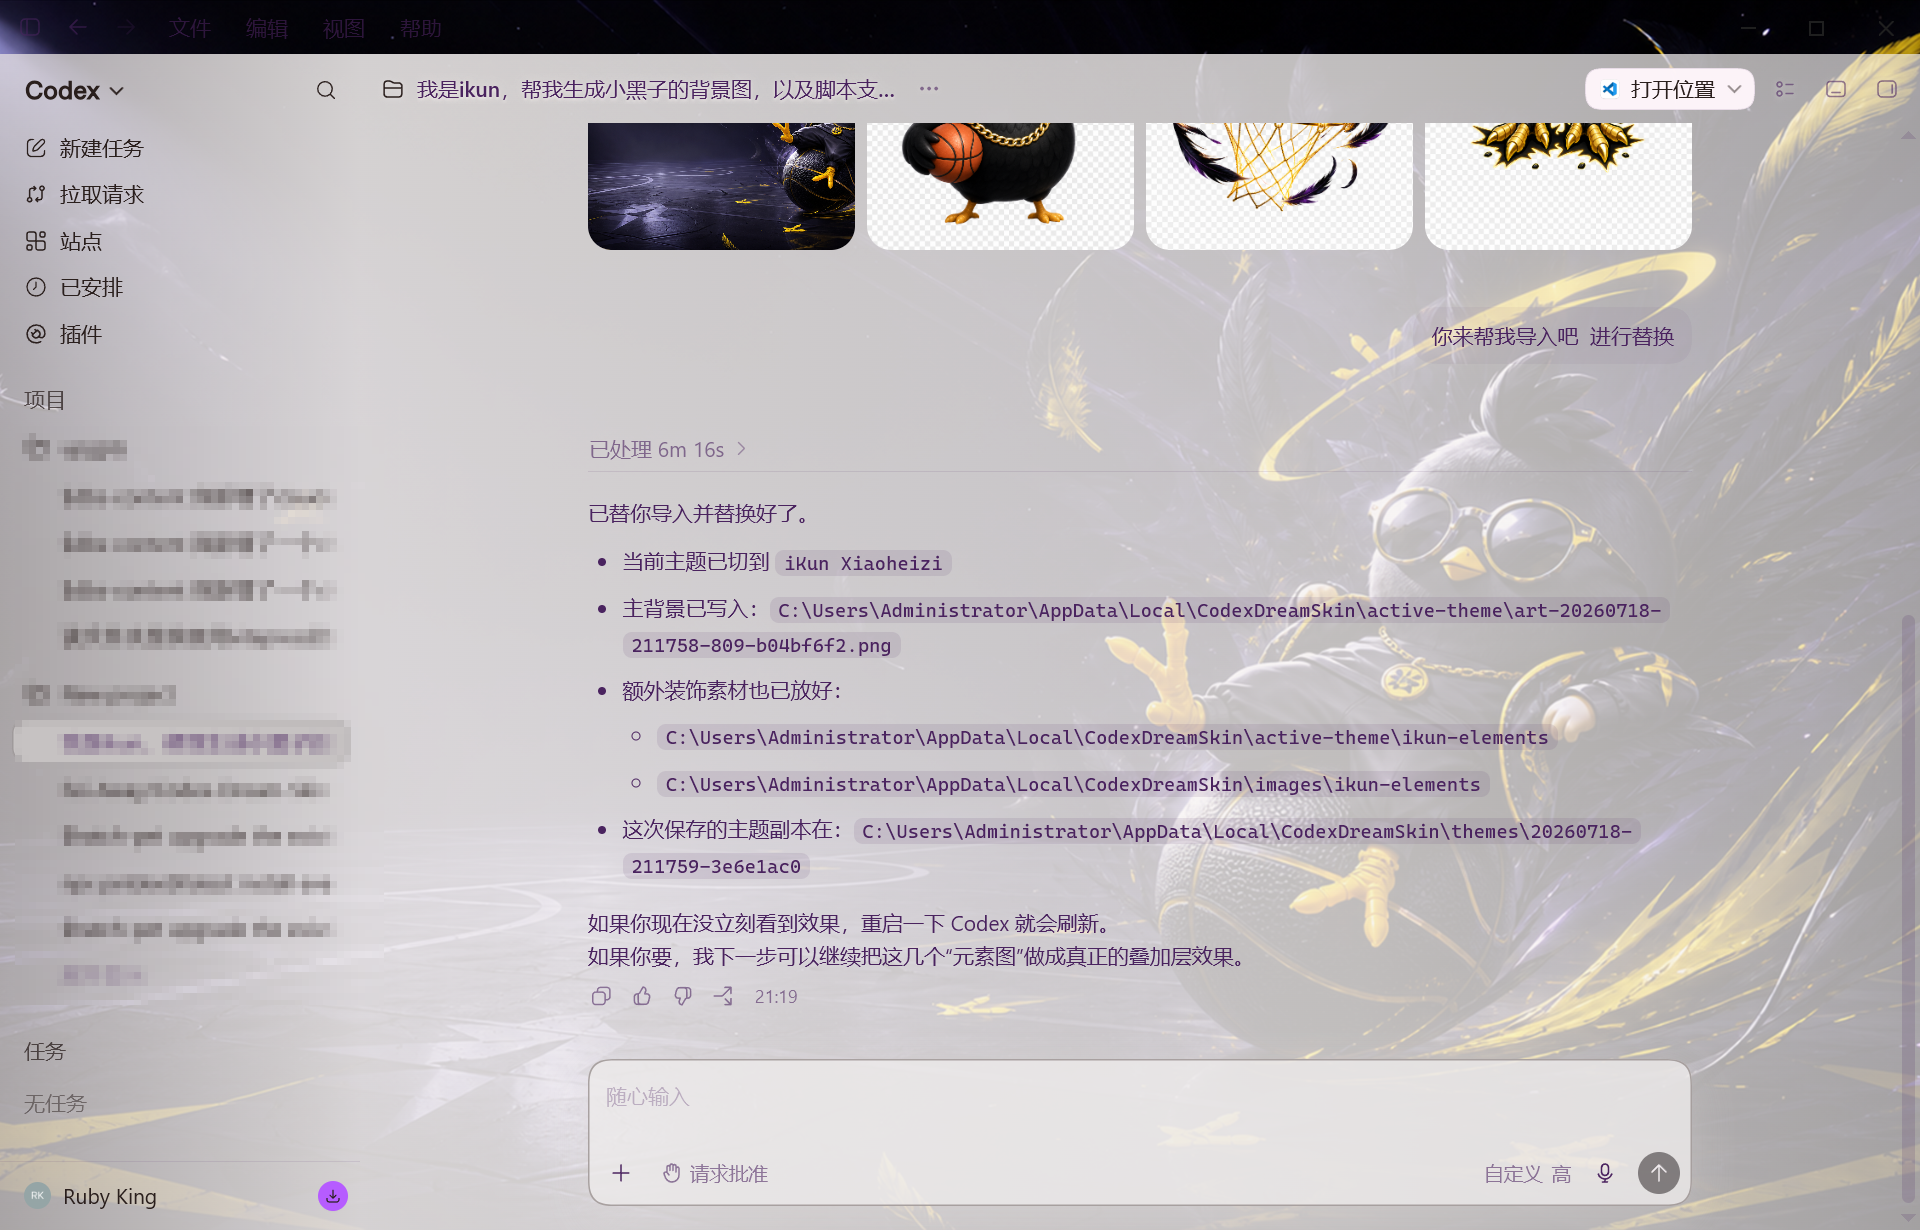Click the 211758-809-b04bf6f2.png filename
The height and width of the screenshot is (1230, 1920).
click(x=761, y=646)
